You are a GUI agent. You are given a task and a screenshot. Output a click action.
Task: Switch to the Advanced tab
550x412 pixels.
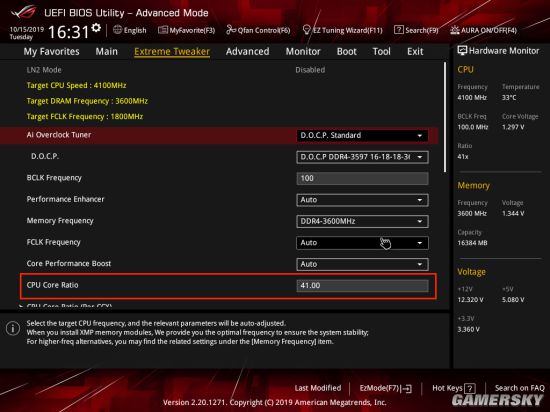[x=248, y=52]
